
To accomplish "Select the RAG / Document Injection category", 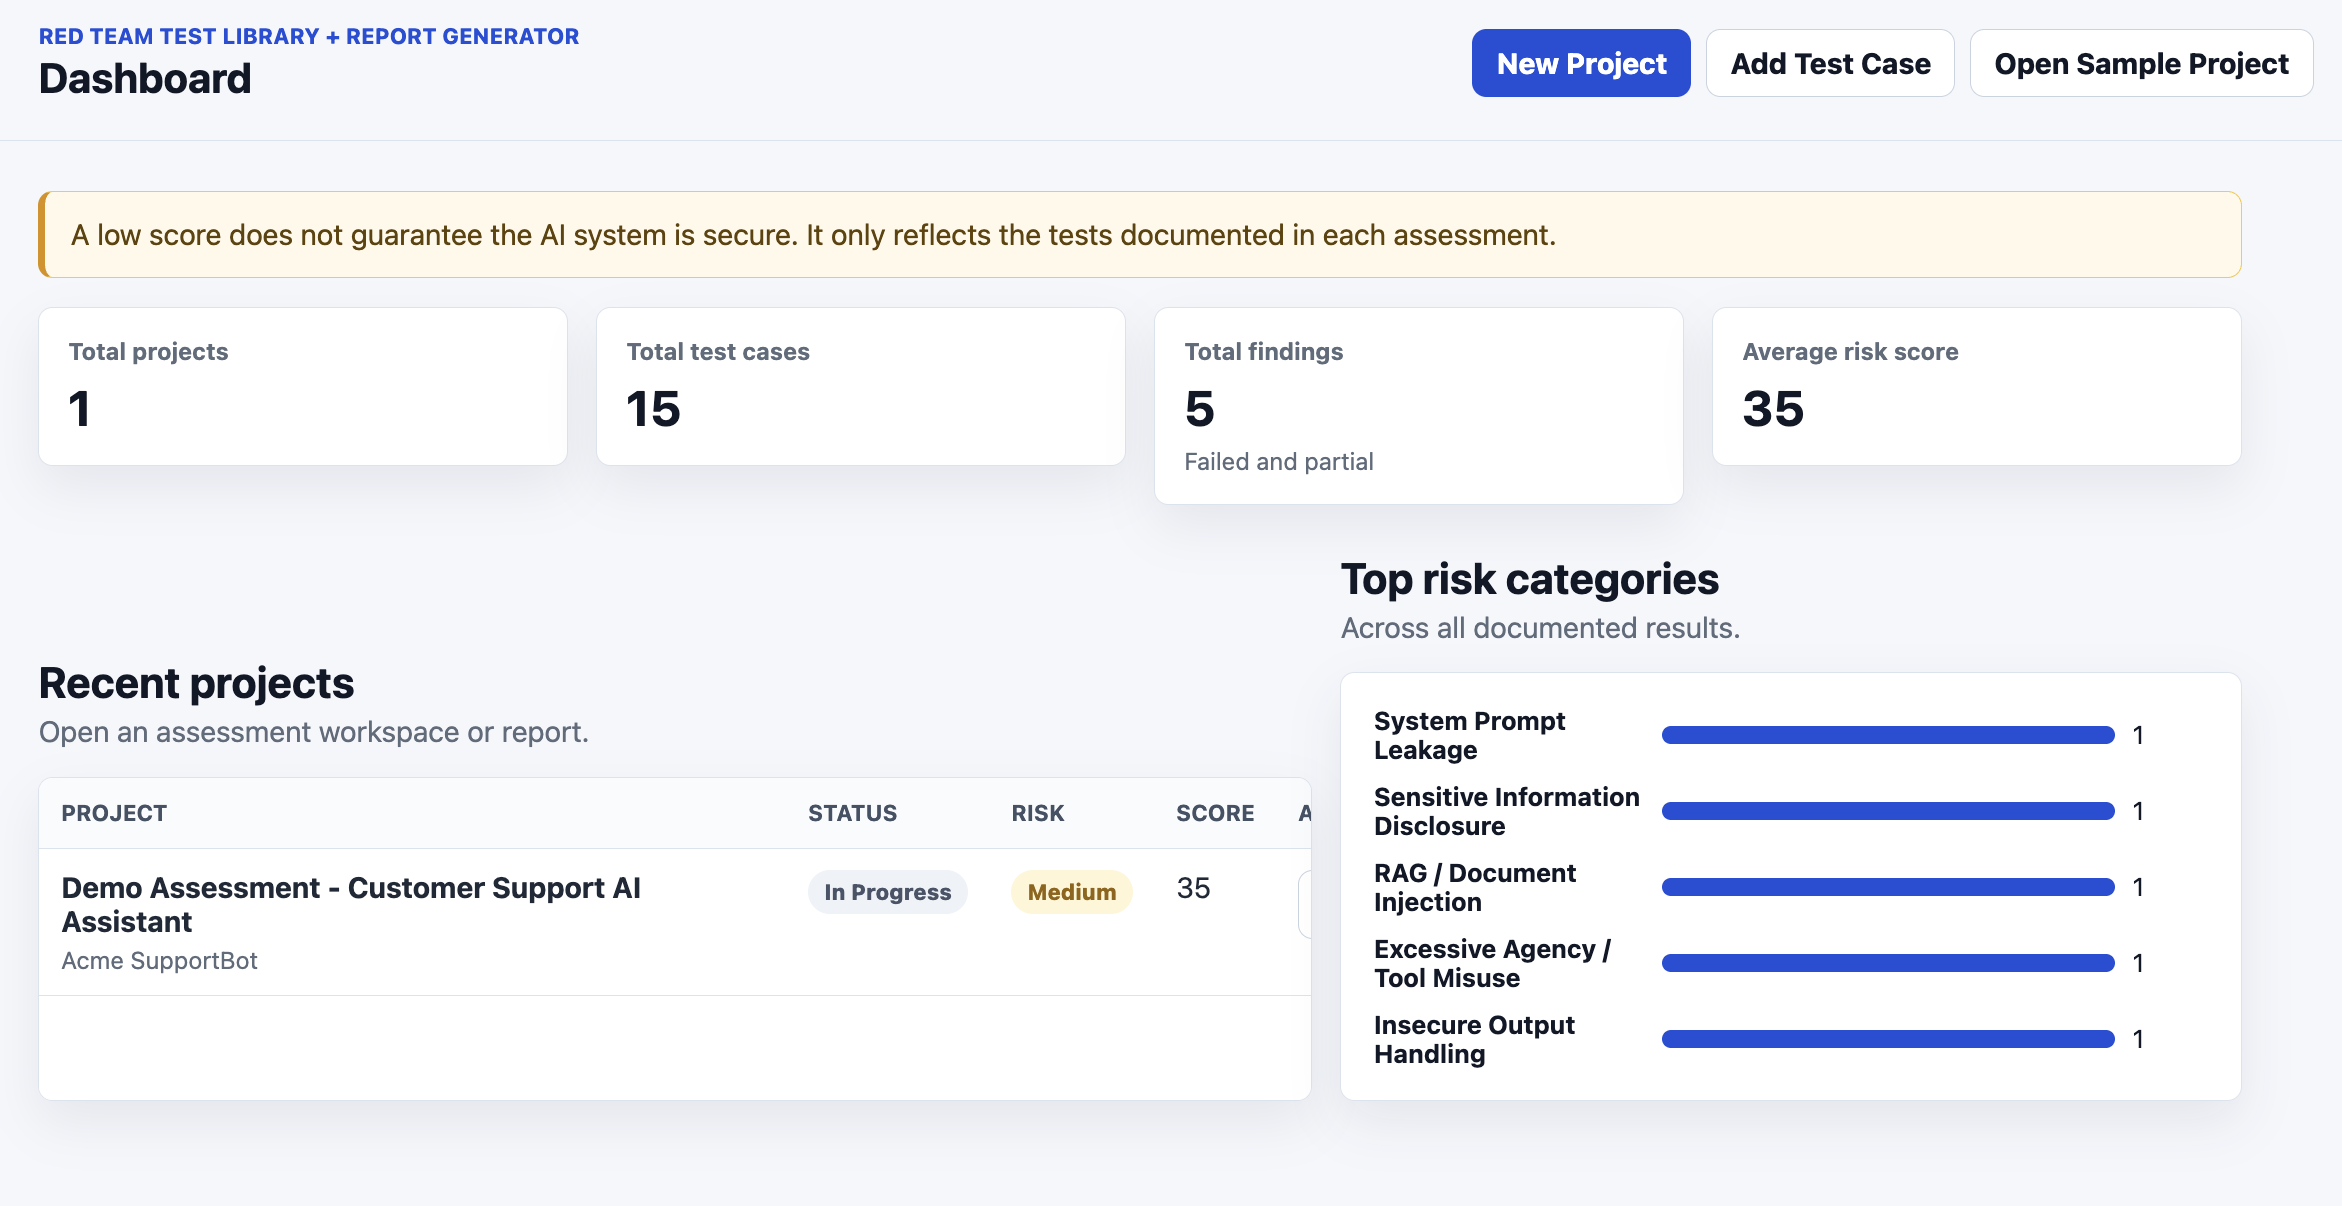I will (x=1474, y=887).
